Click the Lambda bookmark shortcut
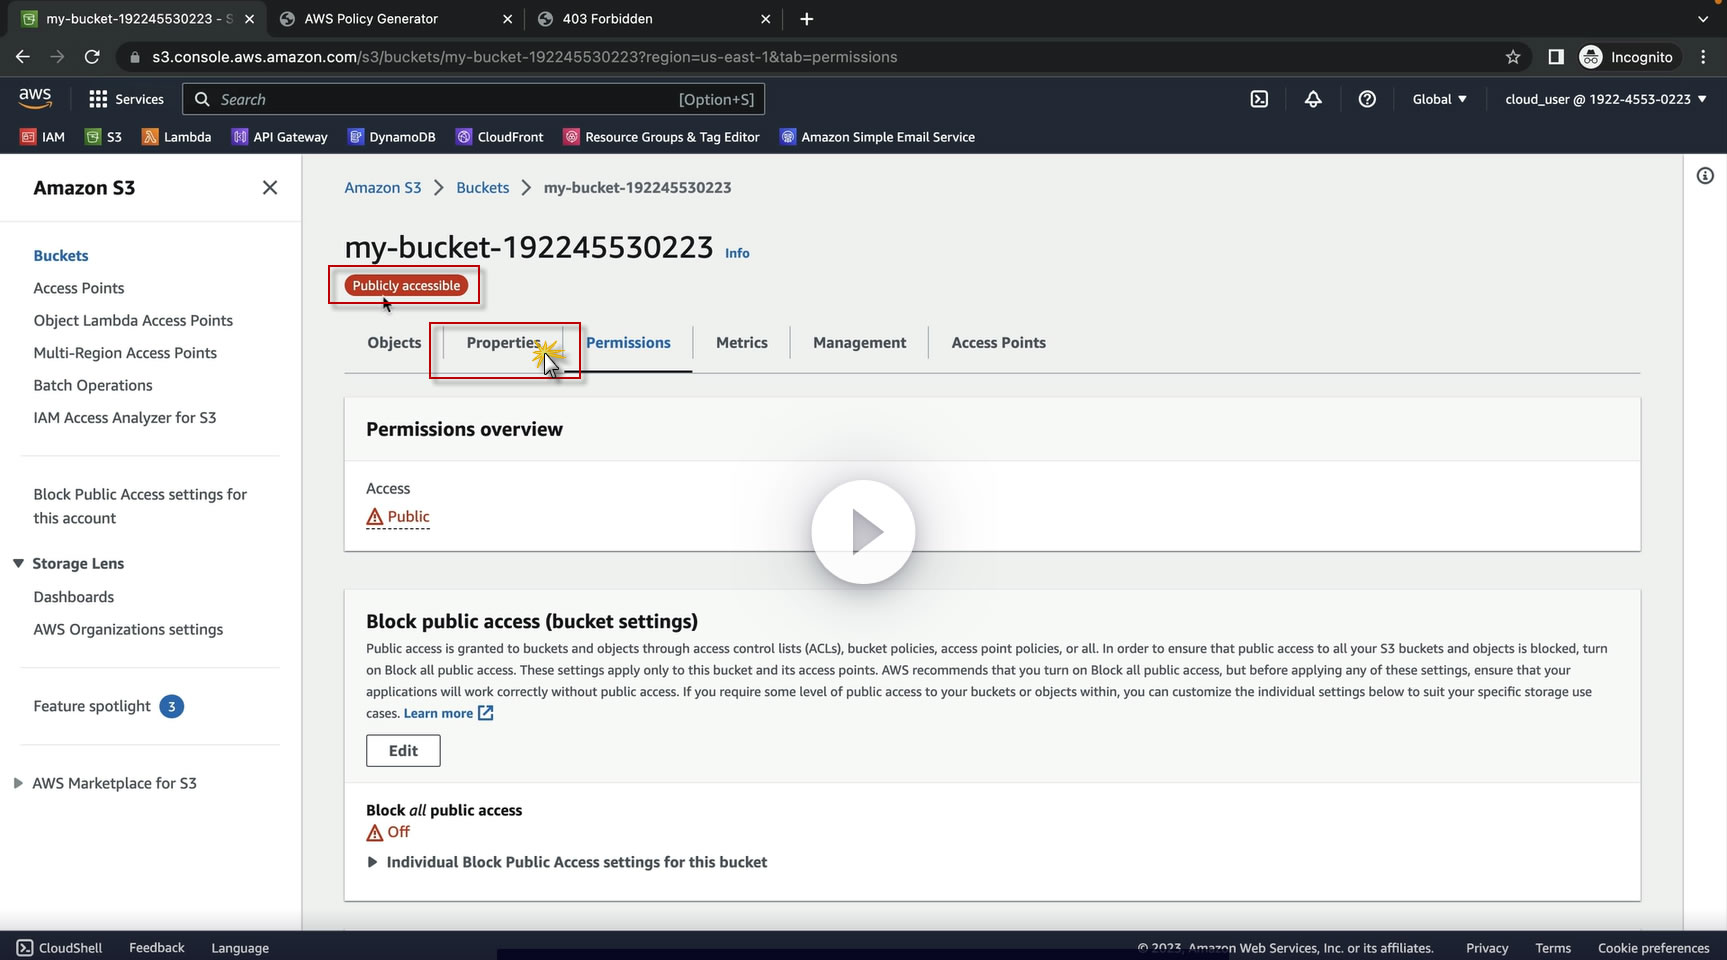Viewport: 1727px width, 960px height. (x=177, y=137)
